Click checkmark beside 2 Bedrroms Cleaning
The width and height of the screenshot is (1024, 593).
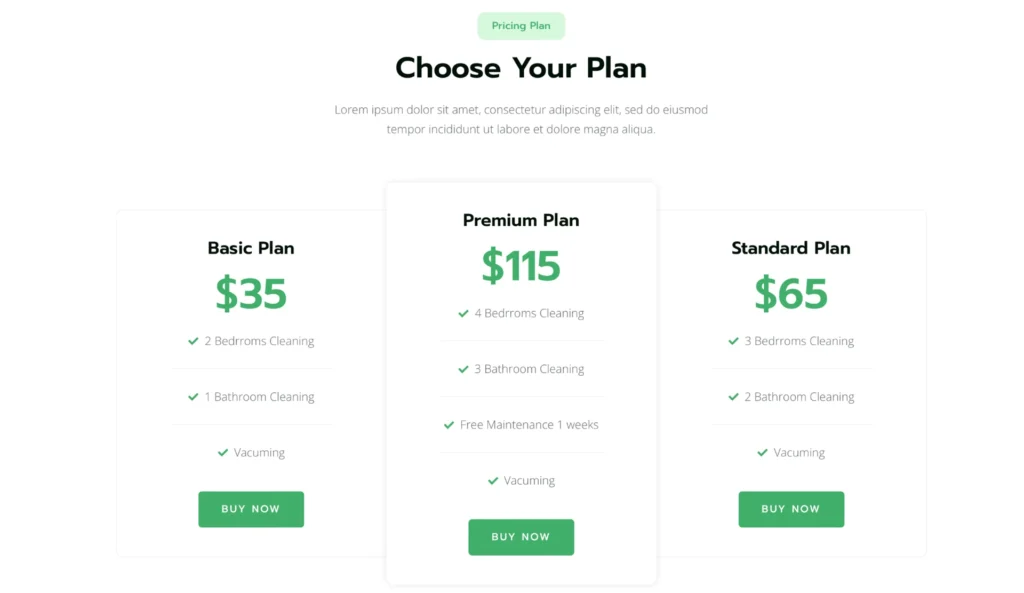(193, 341)
